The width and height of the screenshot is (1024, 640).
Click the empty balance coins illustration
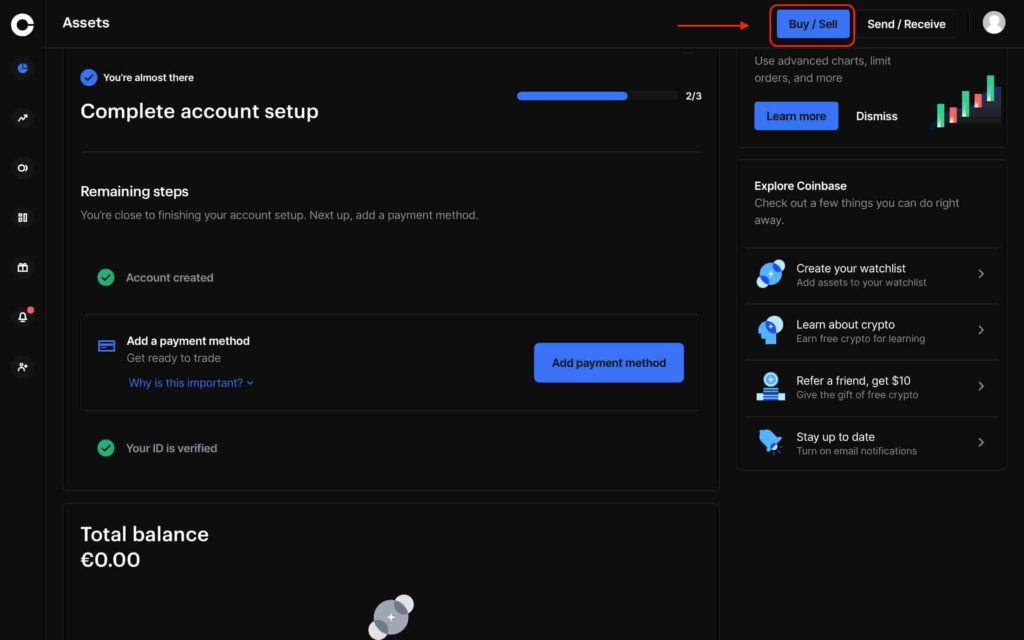pyautogui.click(x=391, y=616)
